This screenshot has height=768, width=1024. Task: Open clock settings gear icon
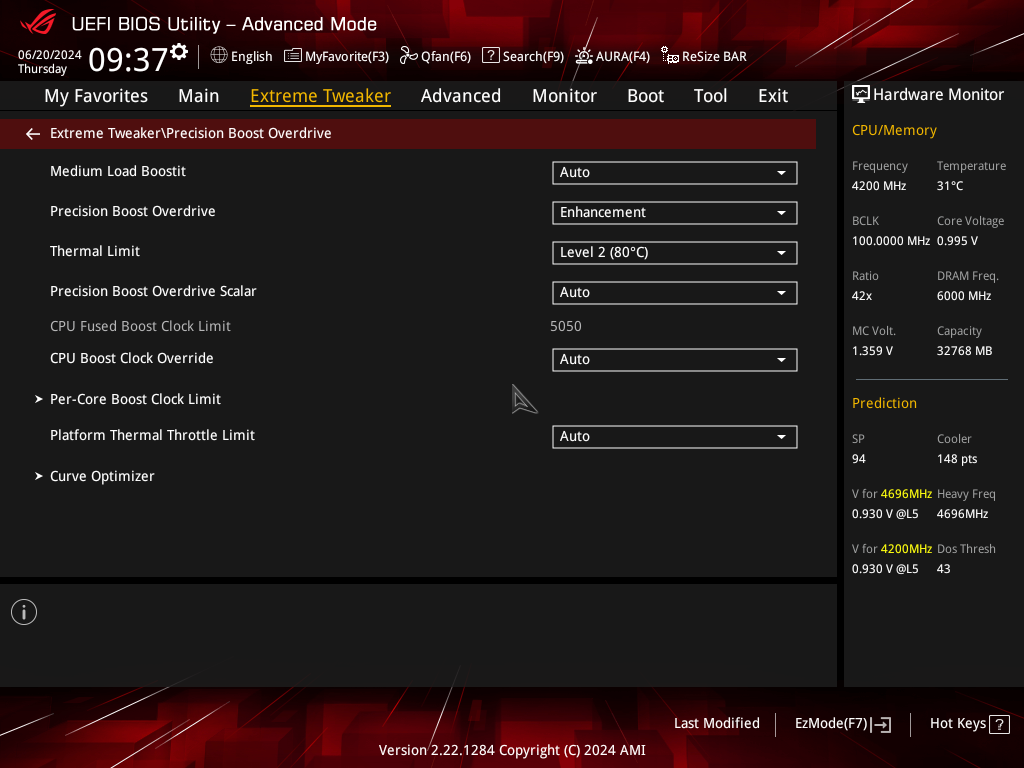[x=179, y=52]
